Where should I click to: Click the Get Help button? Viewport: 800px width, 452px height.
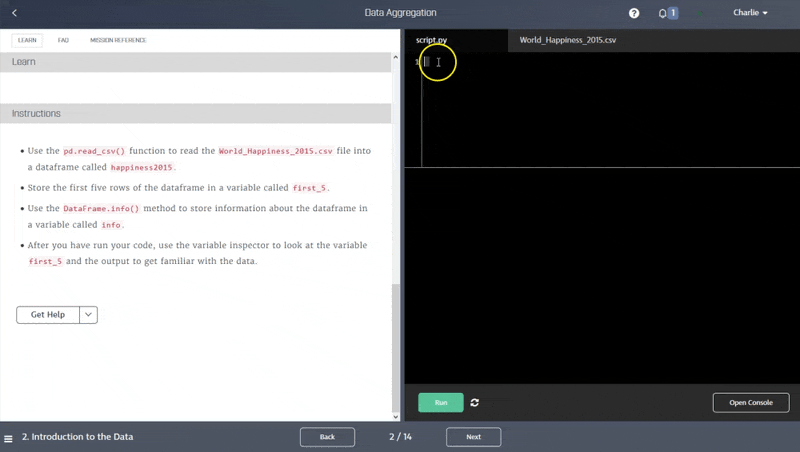(x=47, y=314)
